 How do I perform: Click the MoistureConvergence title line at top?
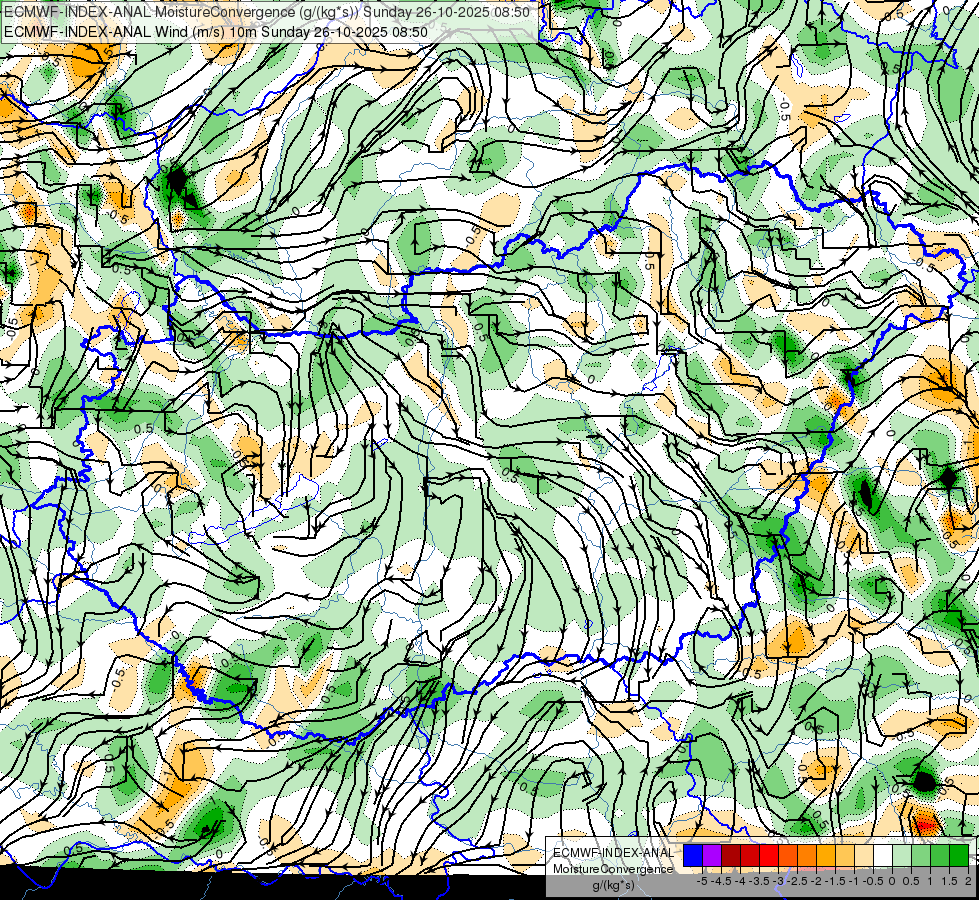click(267, 12)
